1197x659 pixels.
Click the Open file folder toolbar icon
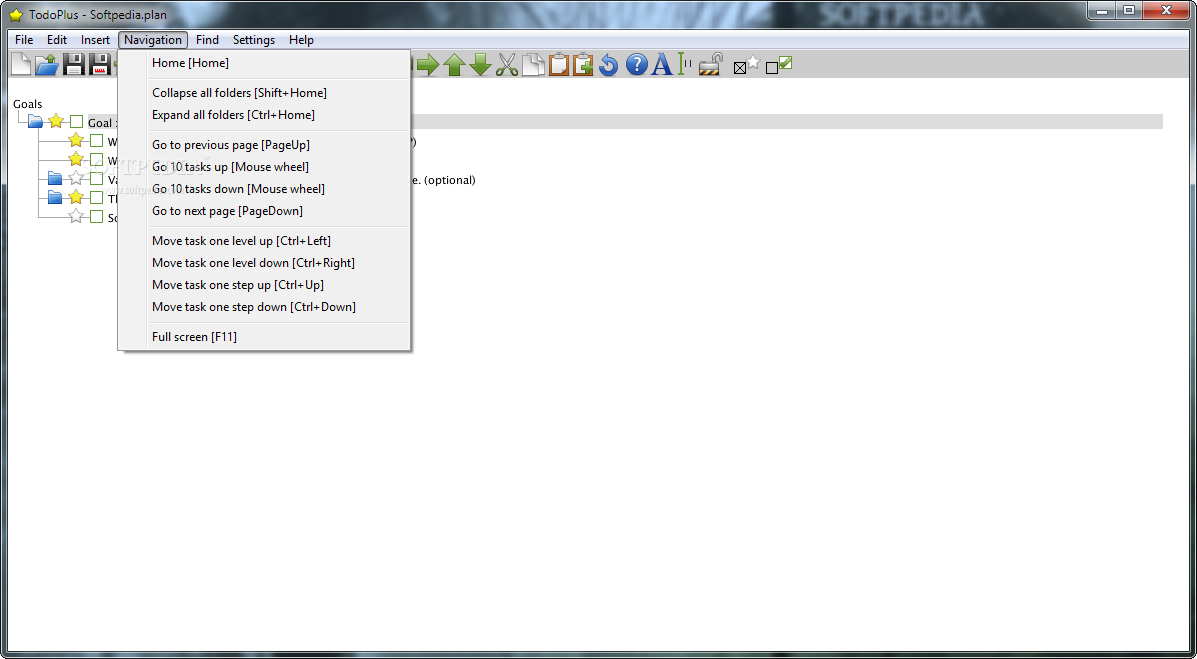[x=47, y=65]
